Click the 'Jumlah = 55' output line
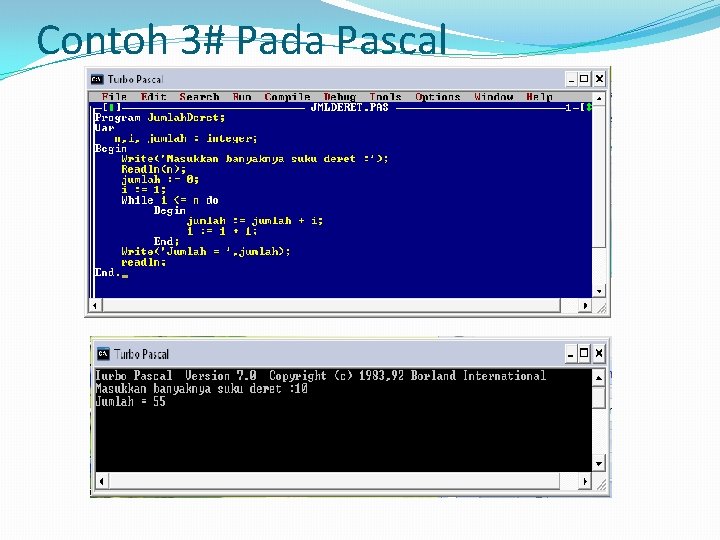 click(130, 402)
